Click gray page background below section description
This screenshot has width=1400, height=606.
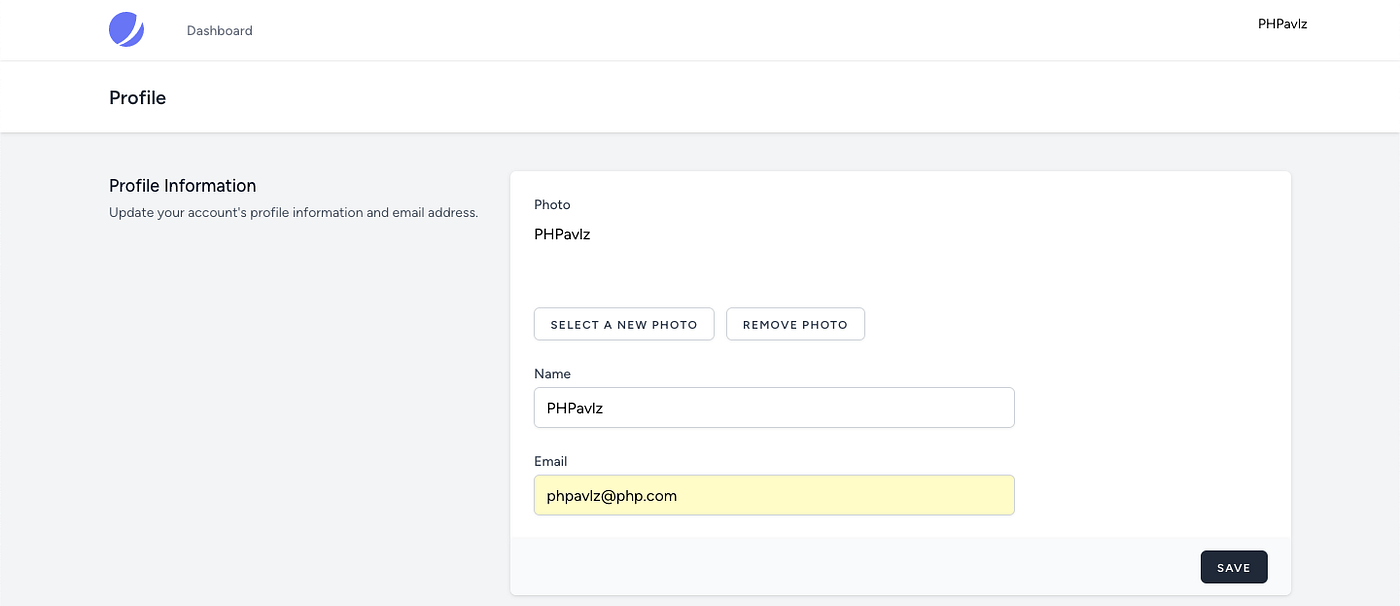[x=290, y=400]
